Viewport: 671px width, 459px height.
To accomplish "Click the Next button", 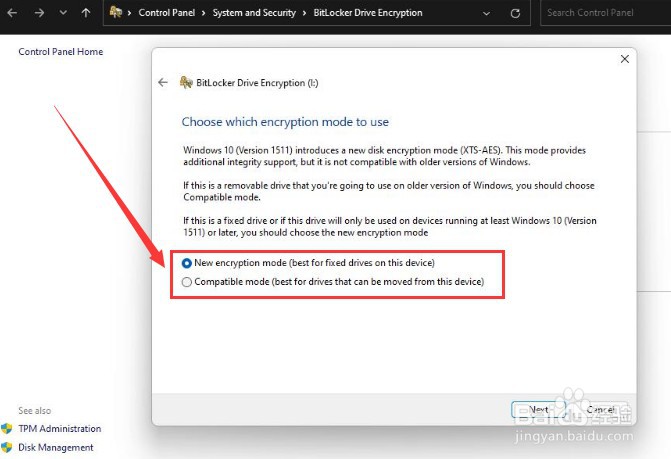I will coord(538,409).
